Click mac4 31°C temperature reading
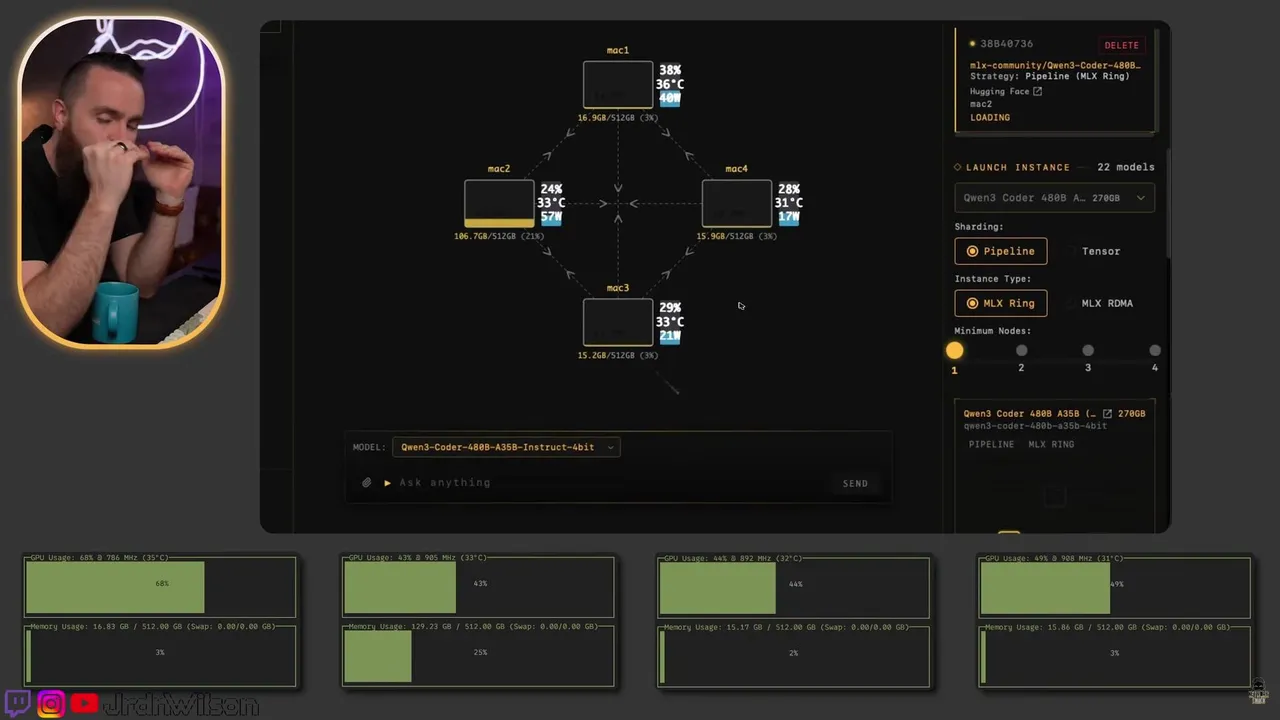Screen dimensions: 1280x720 pos(789,203)
